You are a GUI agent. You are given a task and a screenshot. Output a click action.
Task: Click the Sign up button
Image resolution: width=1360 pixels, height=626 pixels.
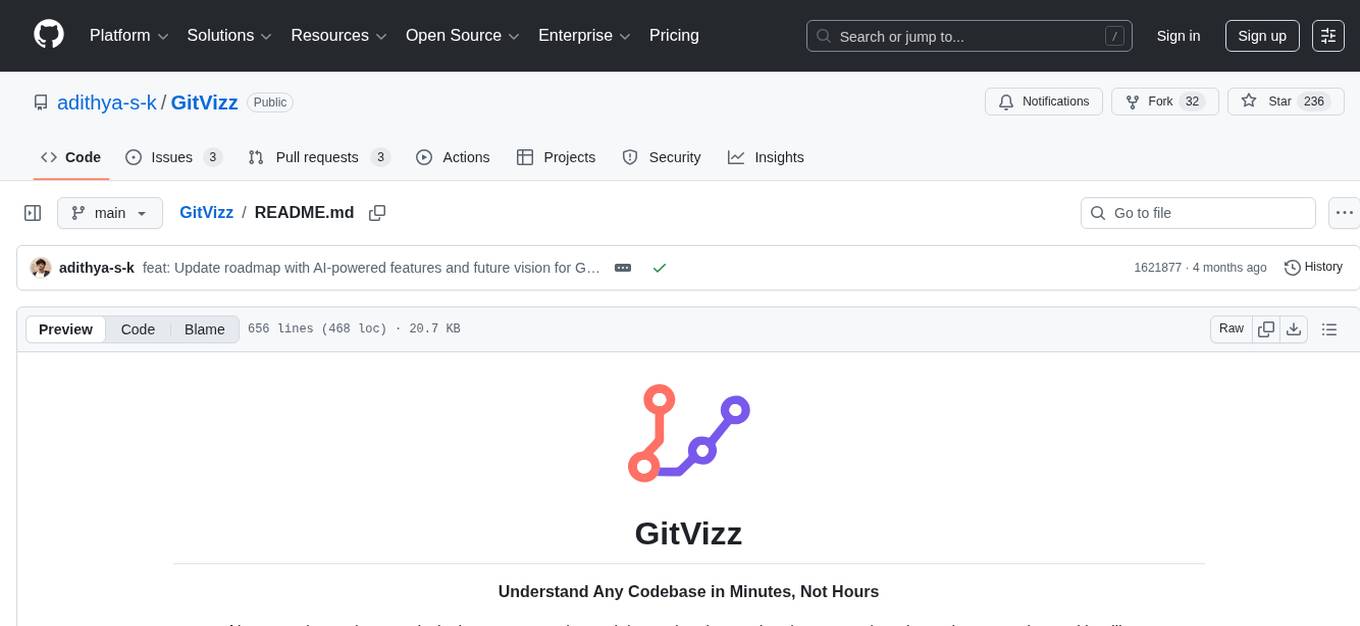coord(1261,35)
